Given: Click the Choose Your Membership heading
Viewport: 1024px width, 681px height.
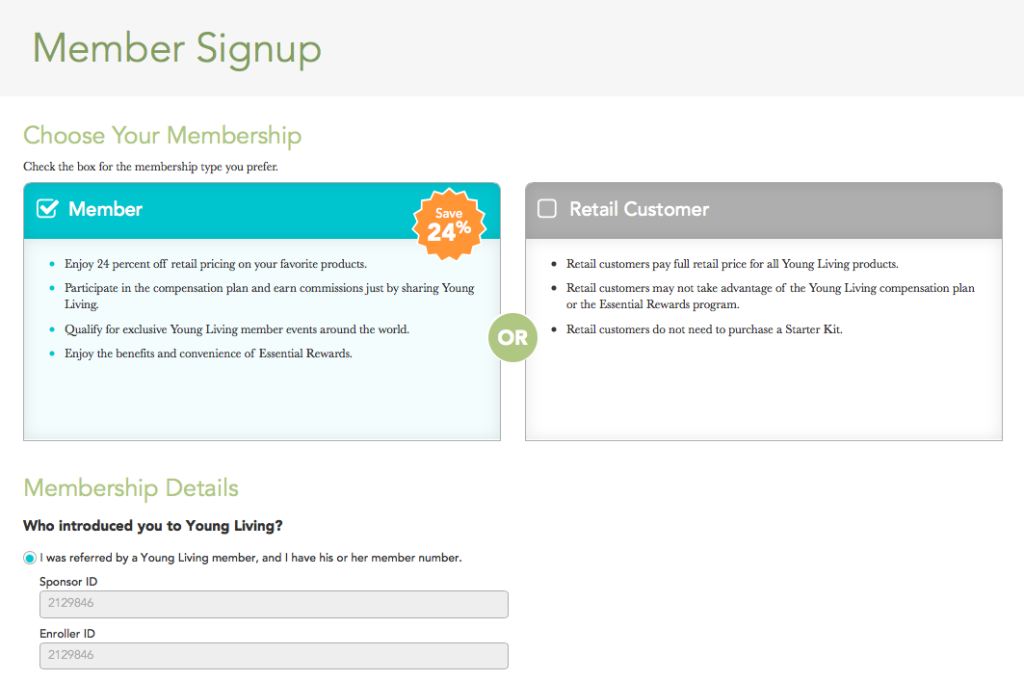Looking at the screenshot, I should point(162,135).
